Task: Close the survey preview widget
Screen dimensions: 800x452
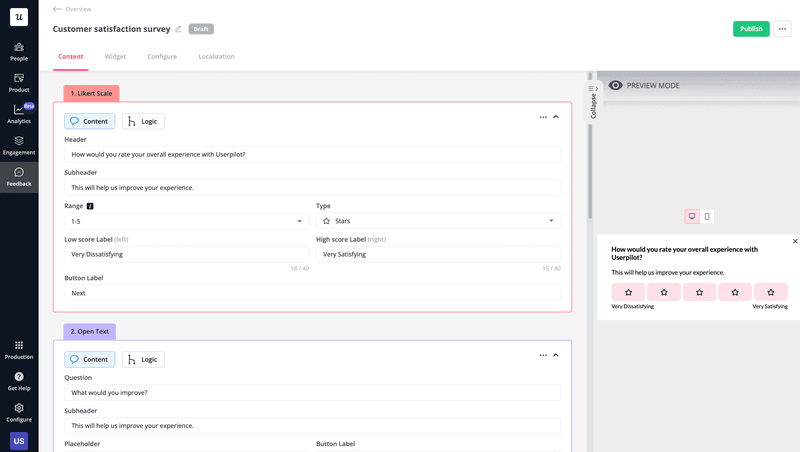Action: tap(795, 241)
